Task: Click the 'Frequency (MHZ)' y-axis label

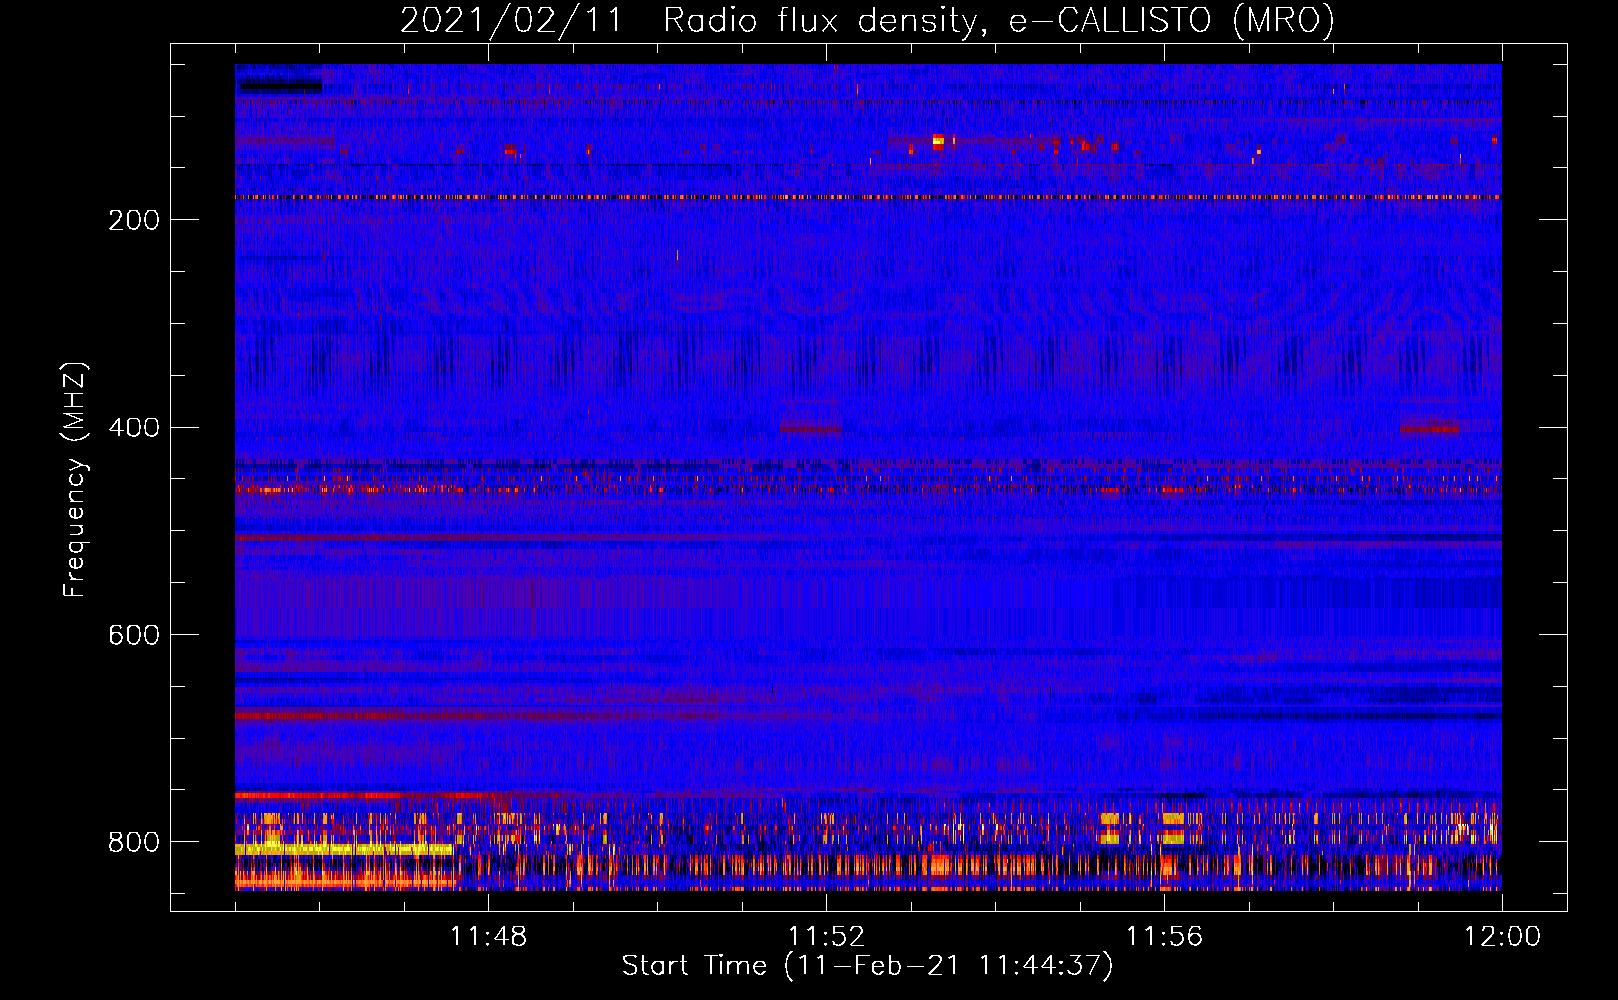Action: point(74,480)
